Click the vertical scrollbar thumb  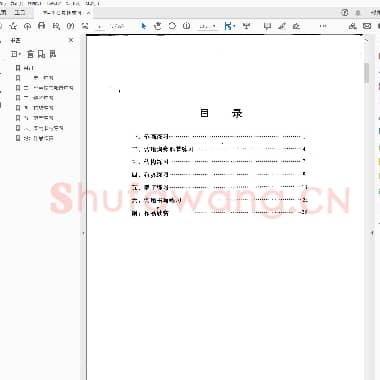(x=367, y=72)
